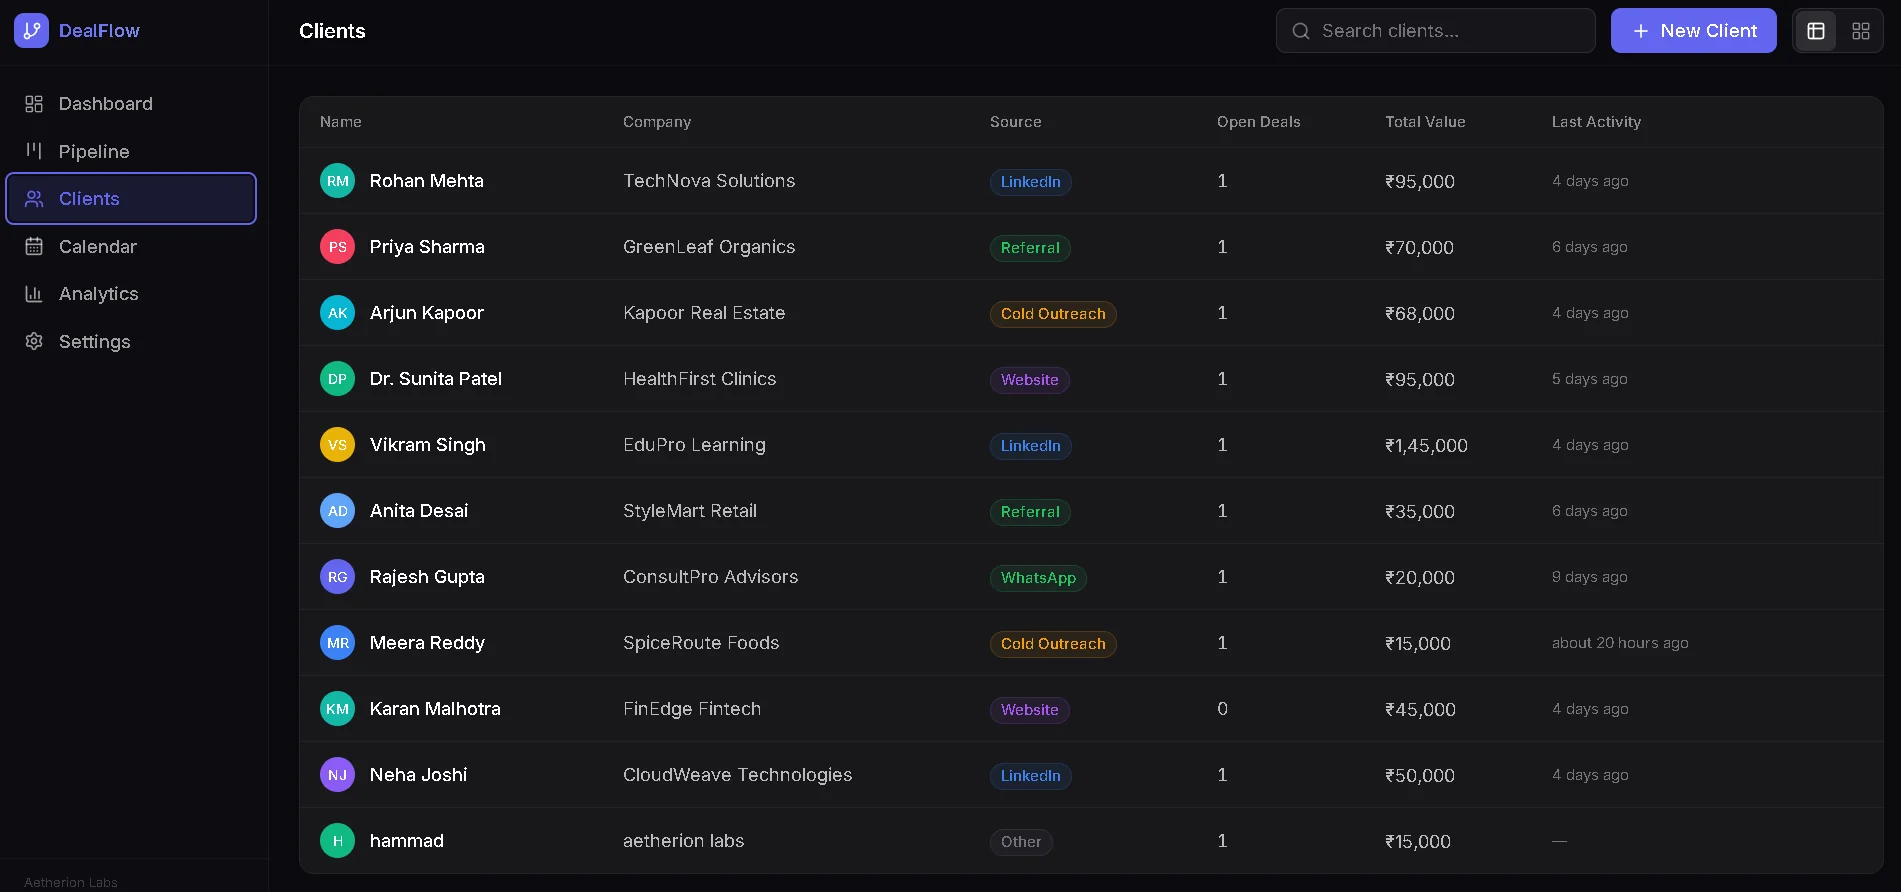
Task: Click the Other source badge for hammad
Action: pyautogui.click(x=1021, y=842)
